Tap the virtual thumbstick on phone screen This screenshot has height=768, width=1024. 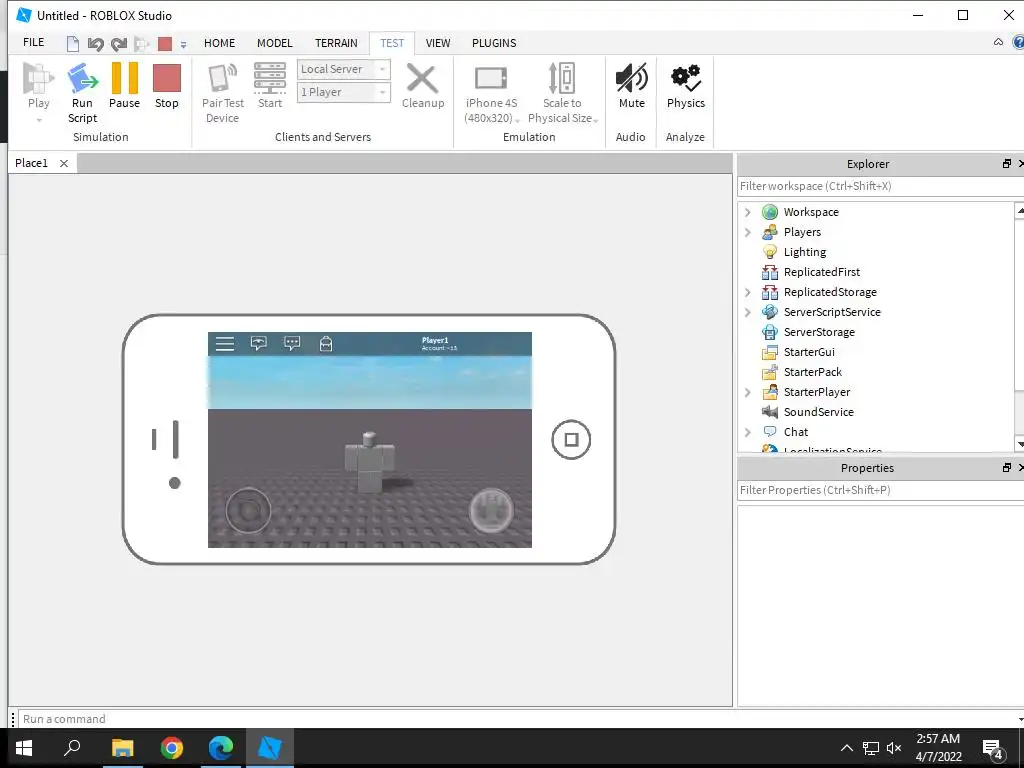coord(248,511)
